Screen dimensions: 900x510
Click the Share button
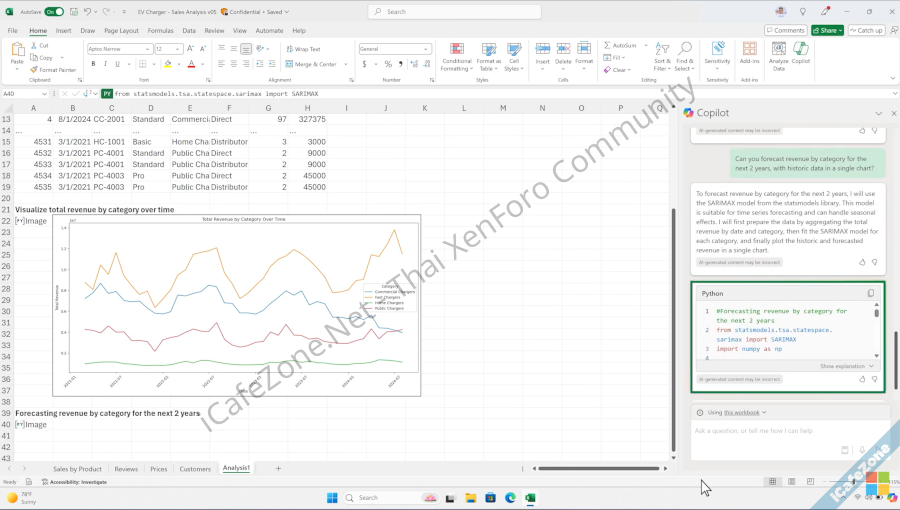pyautogui.click(x=827, y=31)
